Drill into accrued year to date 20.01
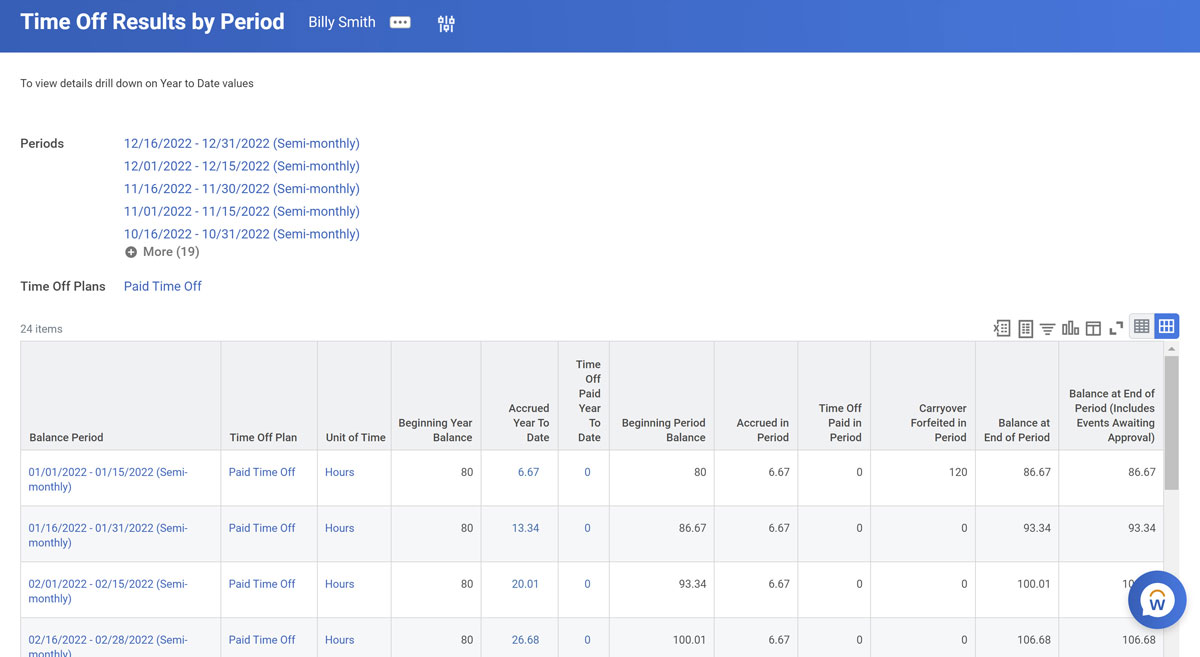This screenshot has height=657, width=1200. (x=525, y=584)
